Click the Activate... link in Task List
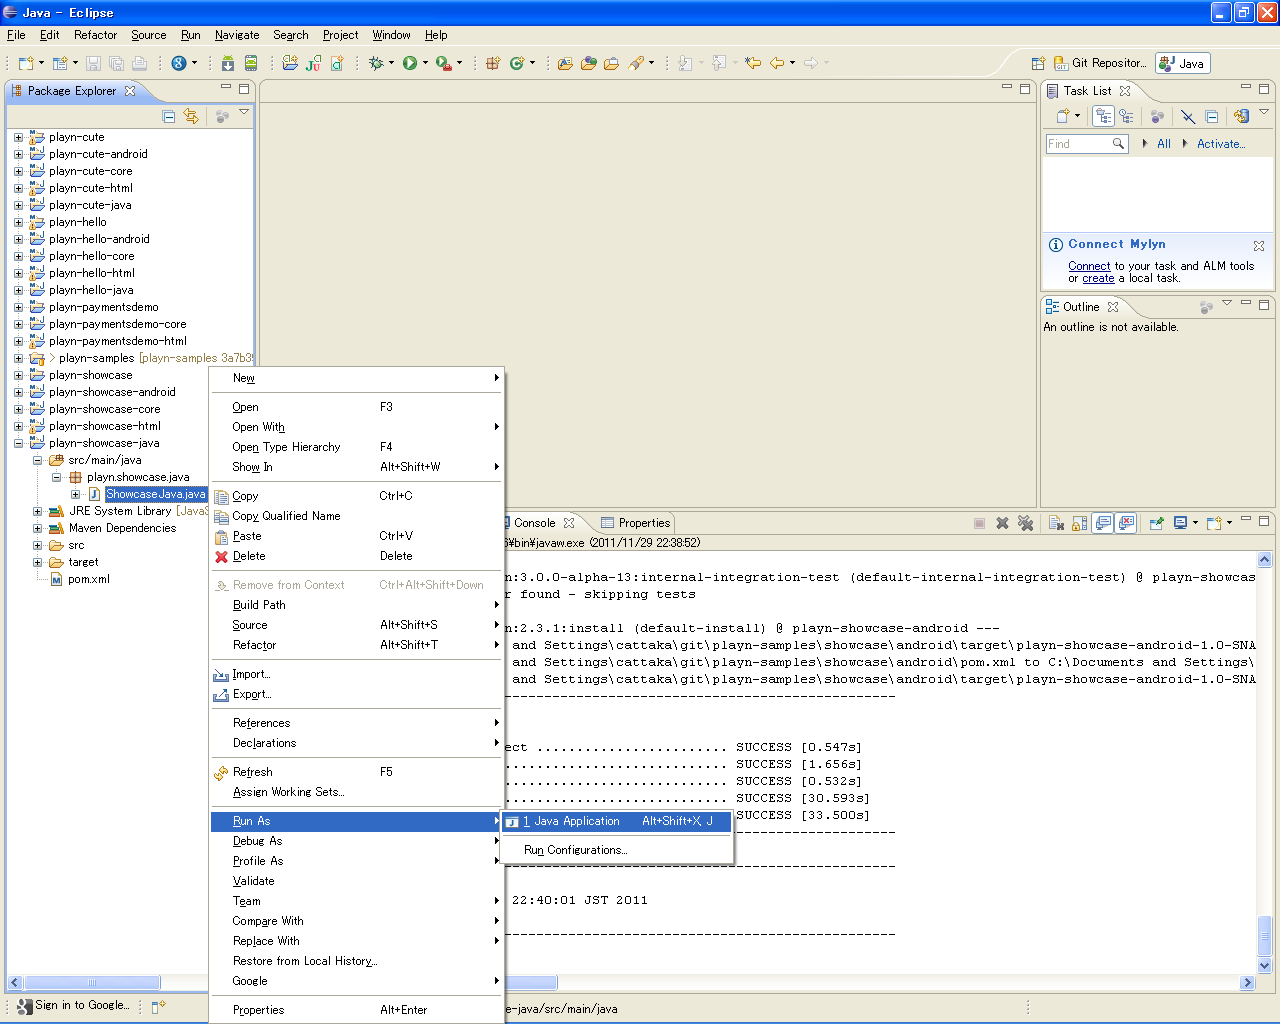The width and height of the screenshot is (1280, 1024). [x=1221, y=144]
